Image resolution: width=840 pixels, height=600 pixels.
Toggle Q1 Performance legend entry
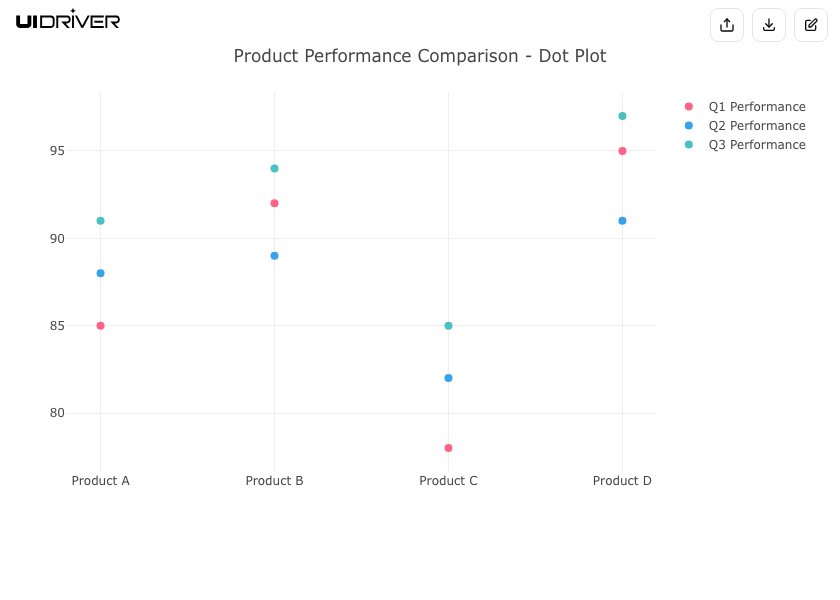[x=756, y=107]
